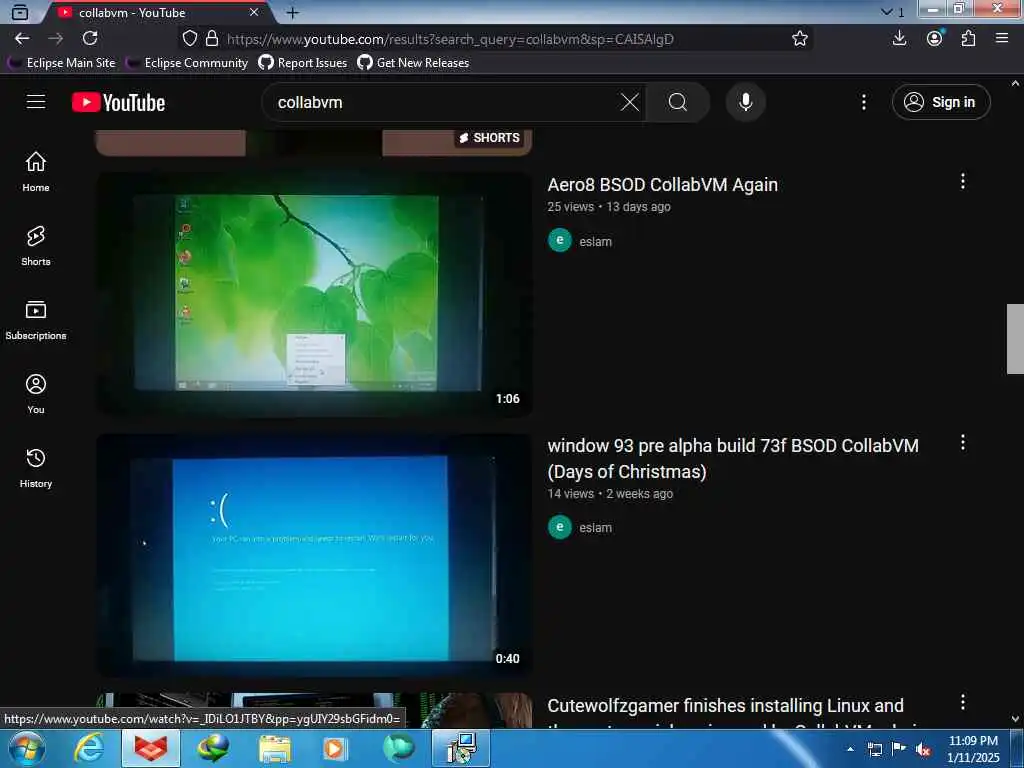Play Aero8 BSOD CollabVM Again thumbnail
1024x768 pixels.
click(314, 293)
